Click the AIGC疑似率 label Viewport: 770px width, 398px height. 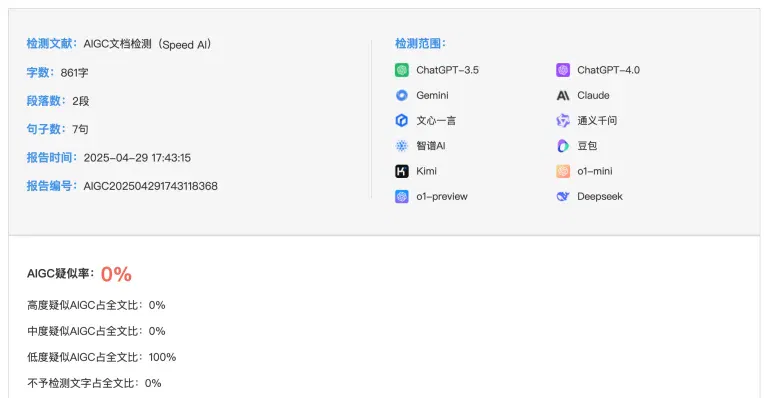pyautogui.click(x=60, y=274)
